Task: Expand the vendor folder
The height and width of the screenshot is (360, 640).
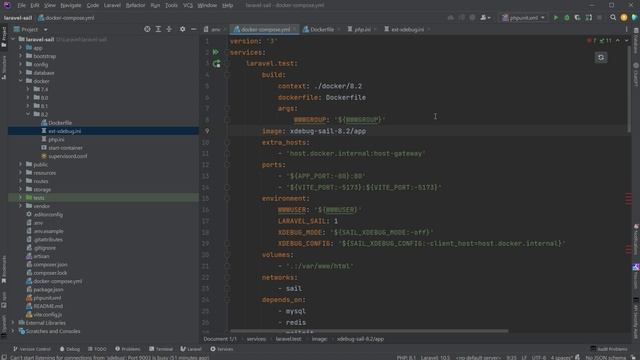Action: click(20, 206)
